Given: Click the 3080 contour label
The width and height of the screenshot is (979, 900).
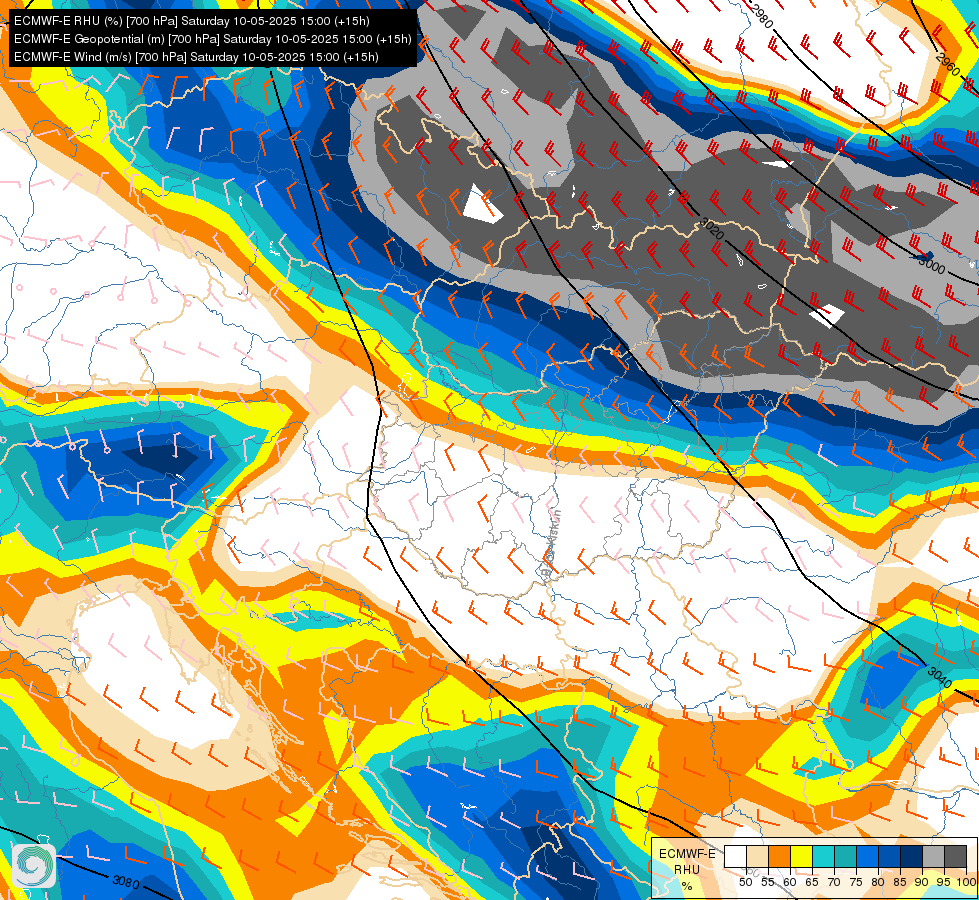Looking at the screenshot, I should pyautogui.click(x=126, y=882).
